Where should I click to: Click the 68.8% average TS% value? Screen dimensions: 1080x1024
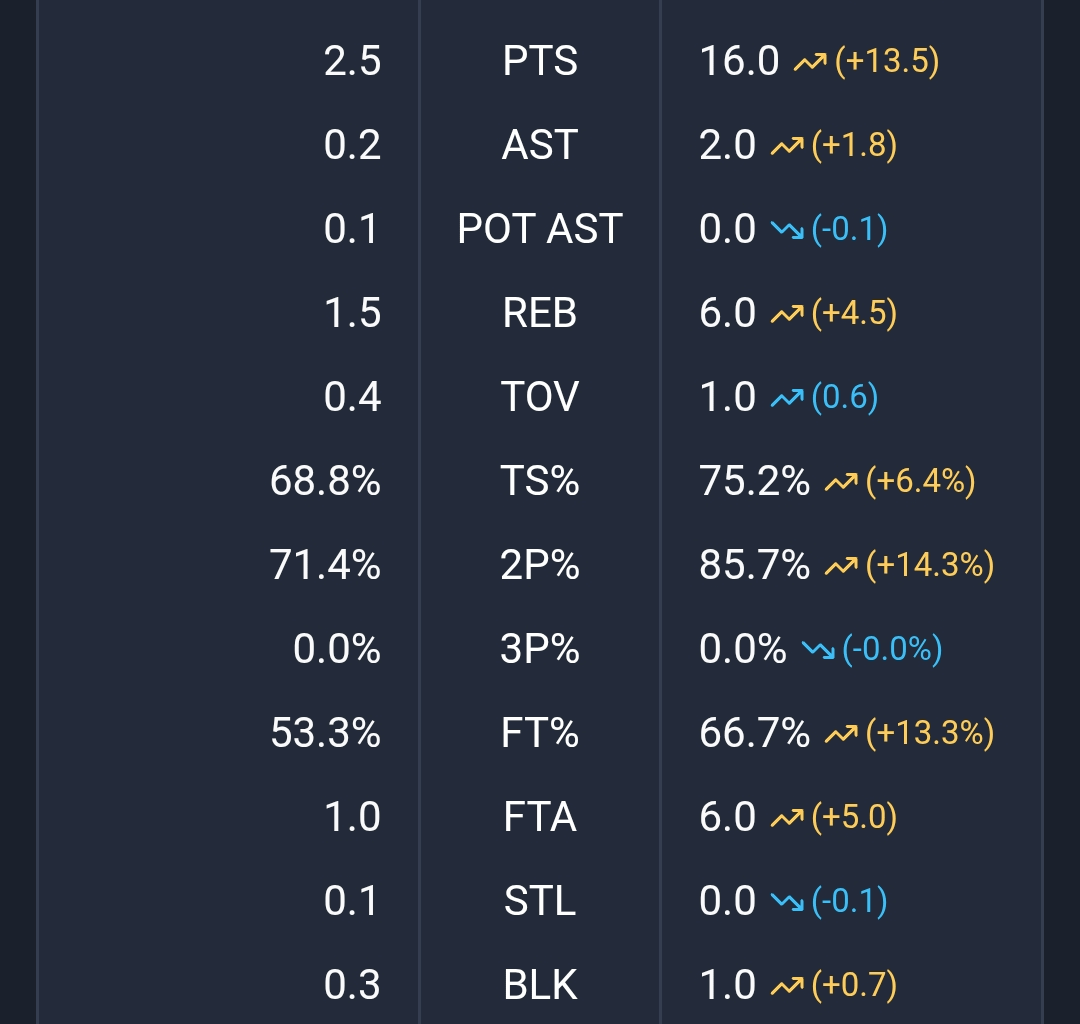tap(325, 482)
